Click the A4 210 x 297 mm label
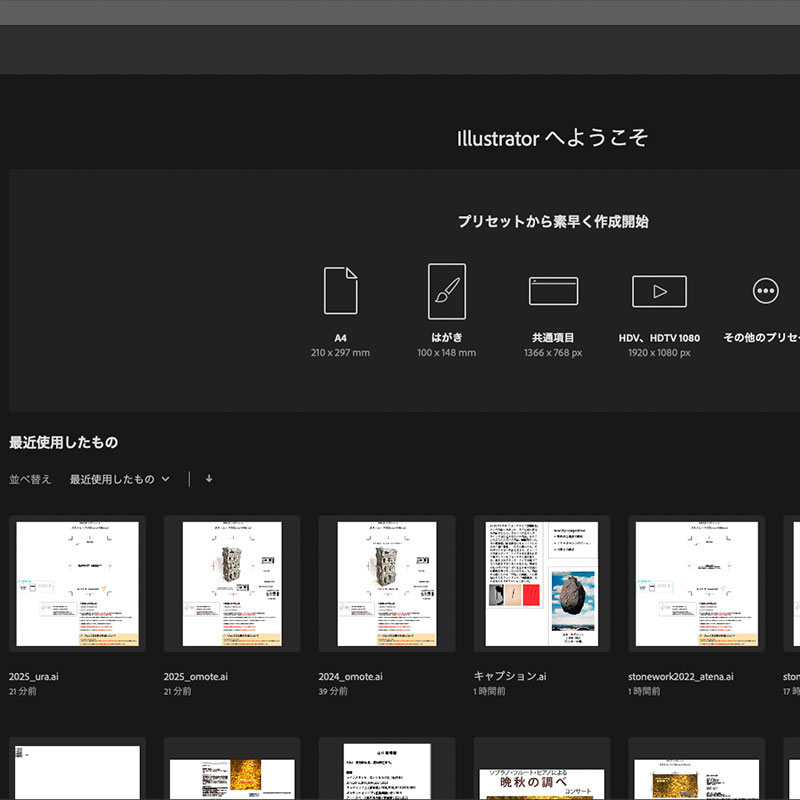The width and height of the screenshot is (800, 800). tap(340, 345)
